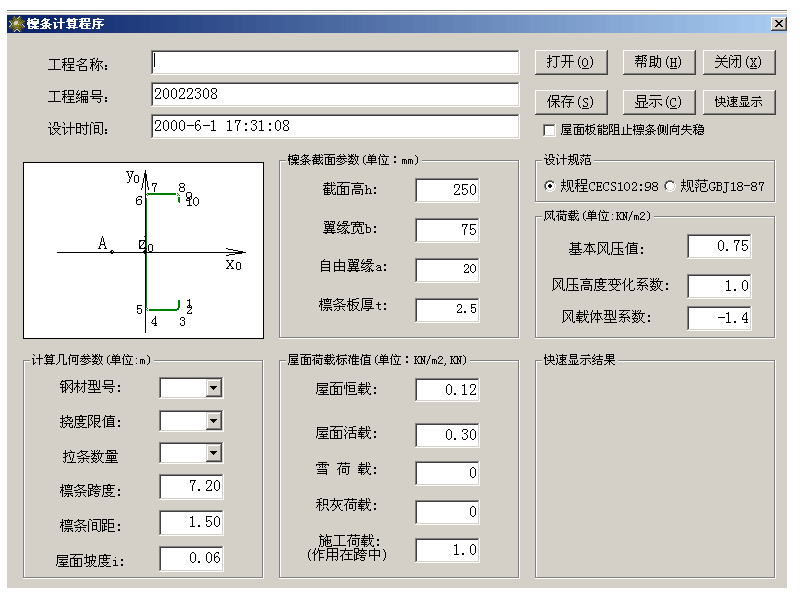
Task: Click the 关闭(X) button
Action: pyautogui.click(x=739, y=62)
